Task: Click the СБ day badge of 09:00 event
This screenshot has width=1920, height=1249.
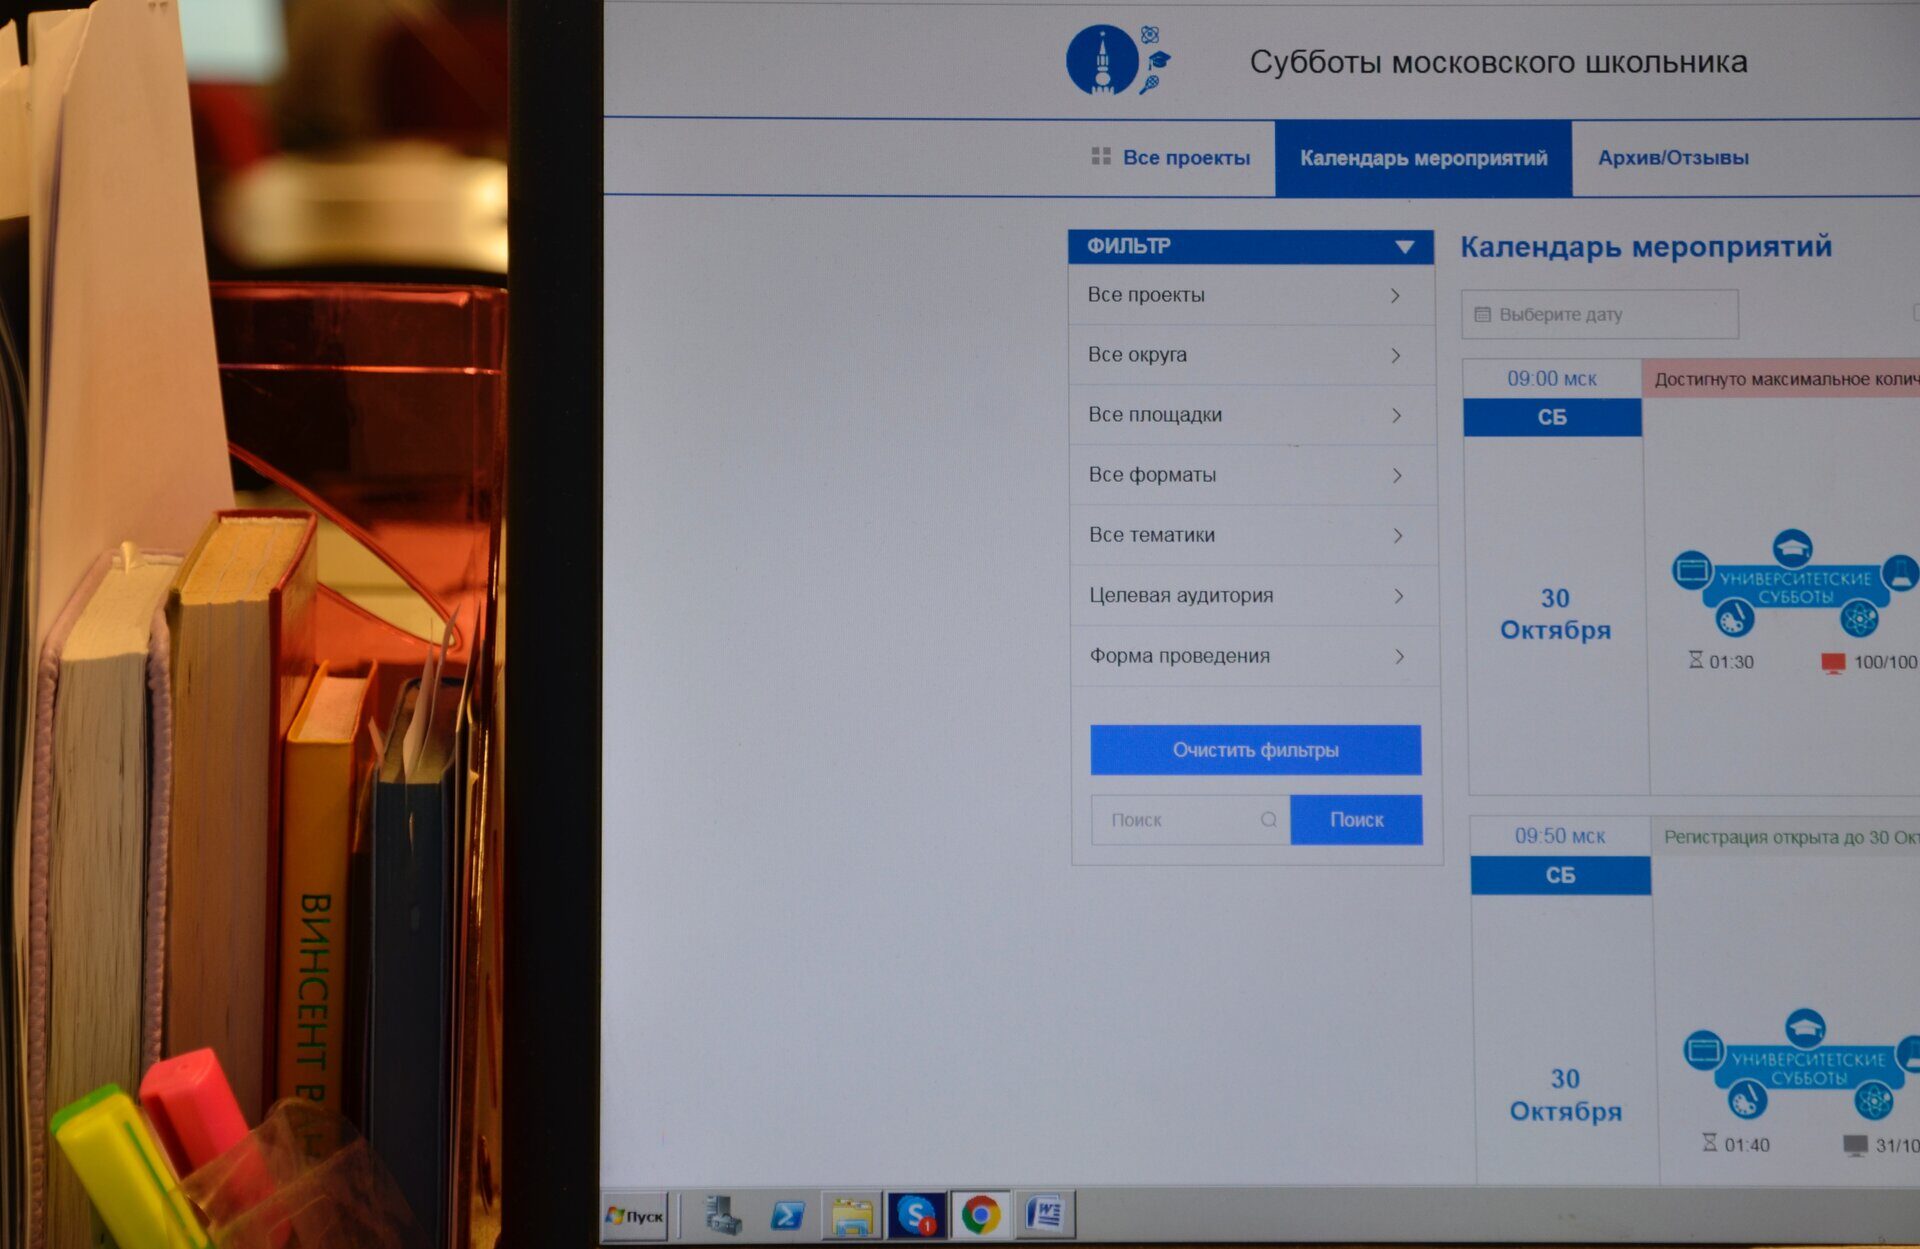Action: coord(1552,417)
